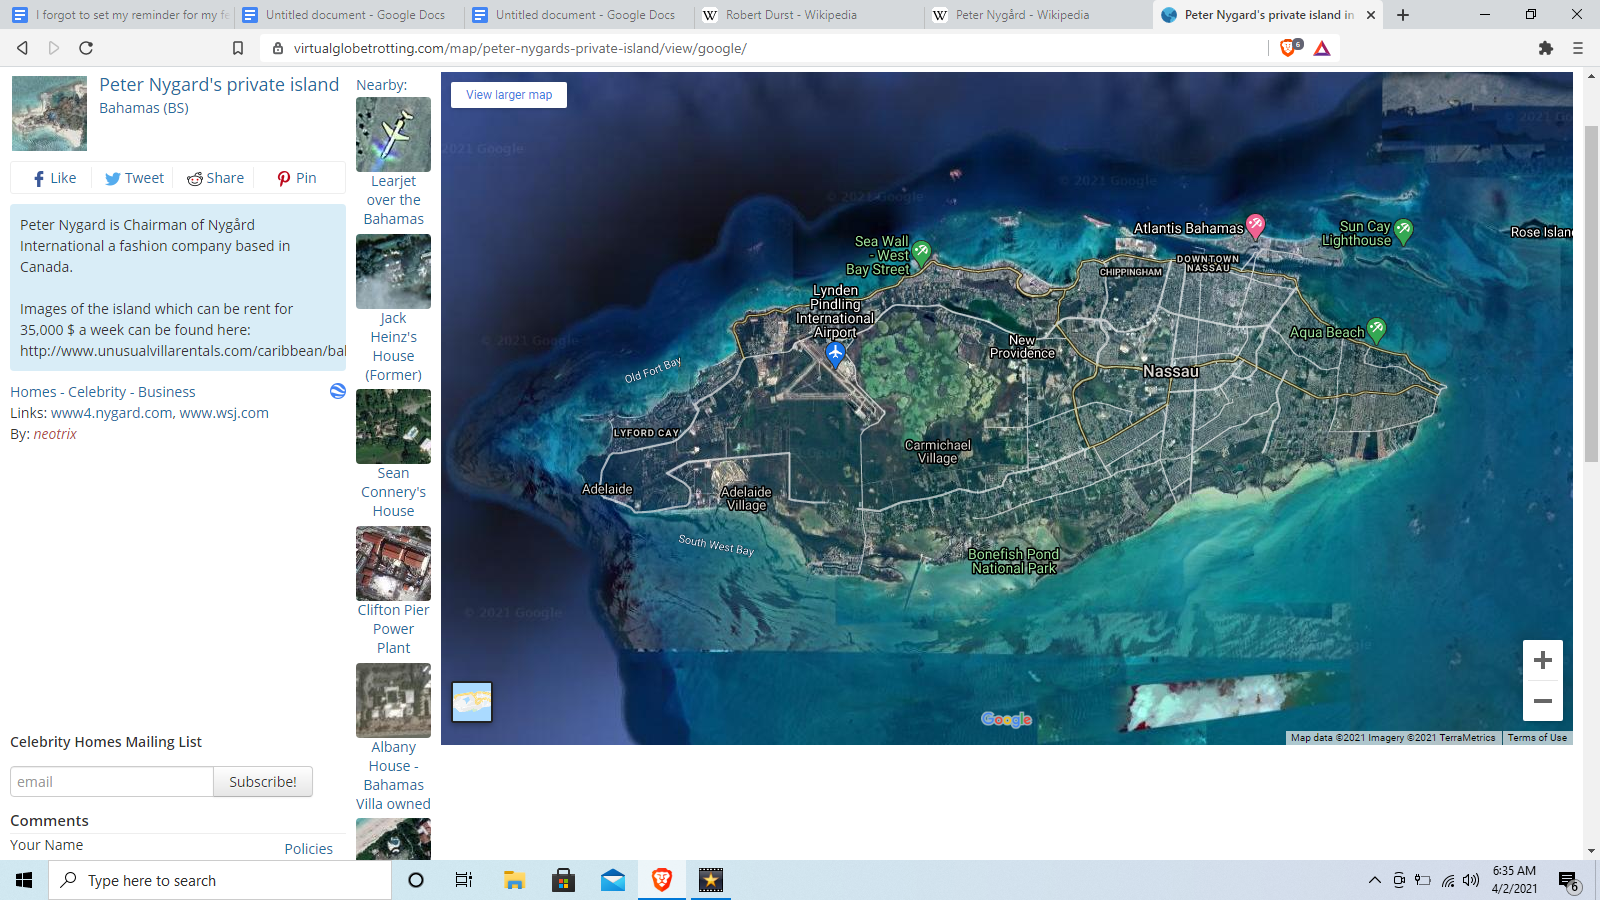Show hidden system tray icons
The width and height of the screenshot is (1600, 900).
point(1375,880)
